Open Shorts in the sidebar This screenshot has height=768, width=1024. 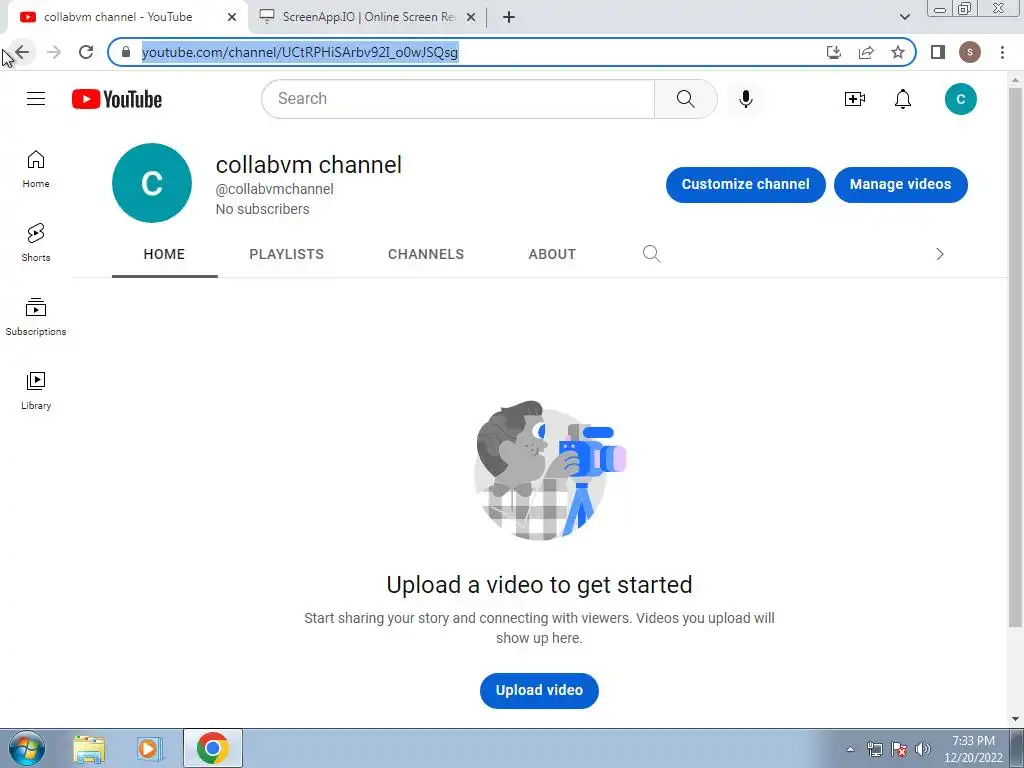(36, 242)
